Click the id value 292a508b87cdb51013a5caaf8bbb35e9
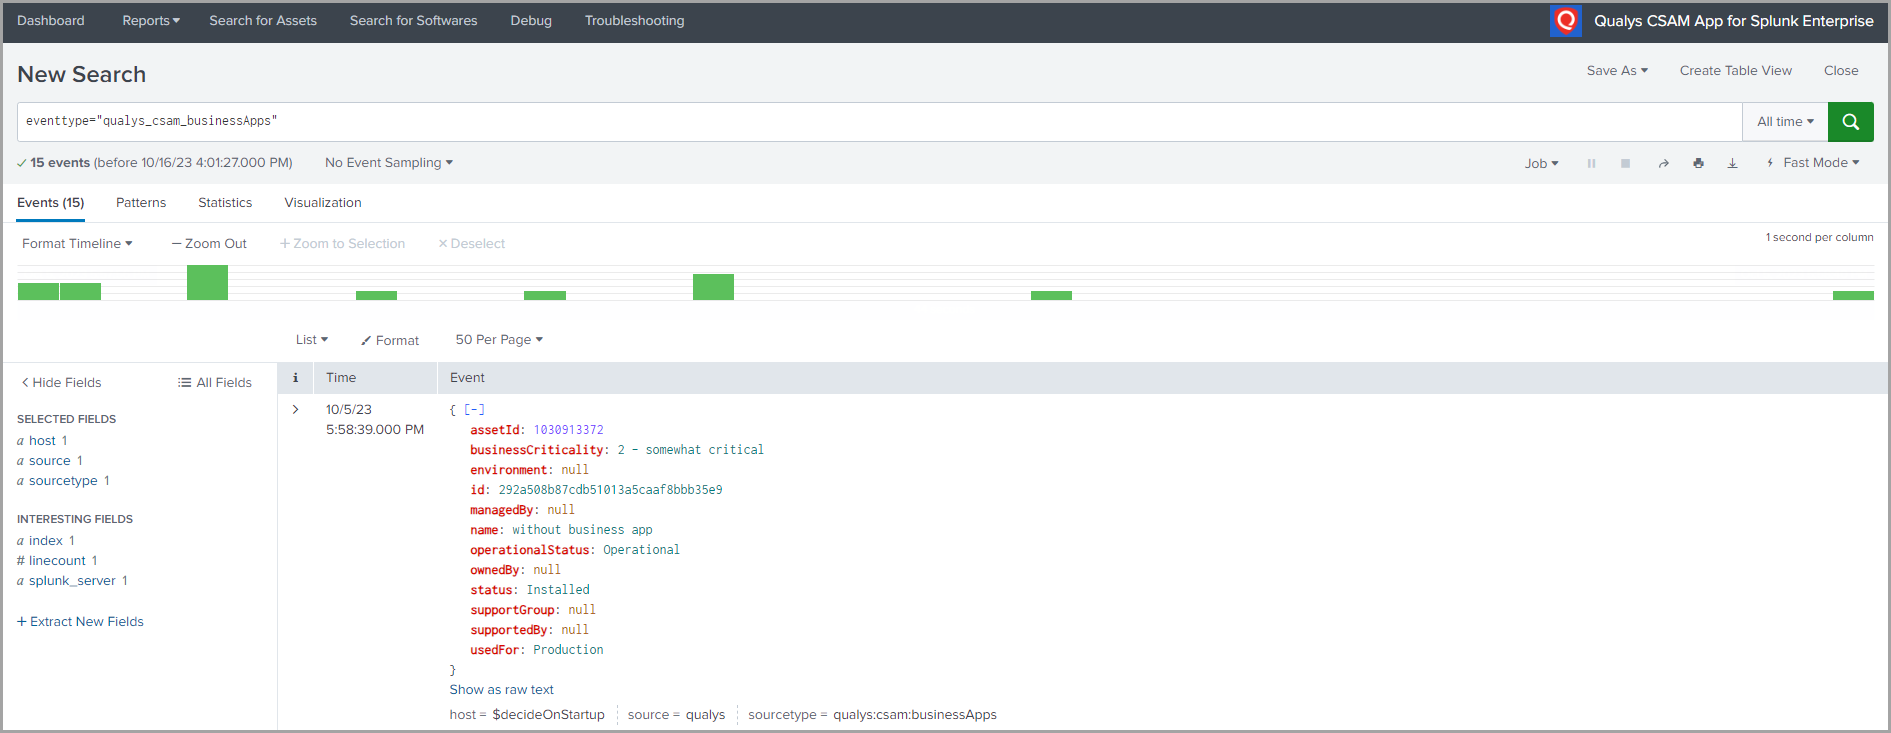 click(x=610, y=490)
